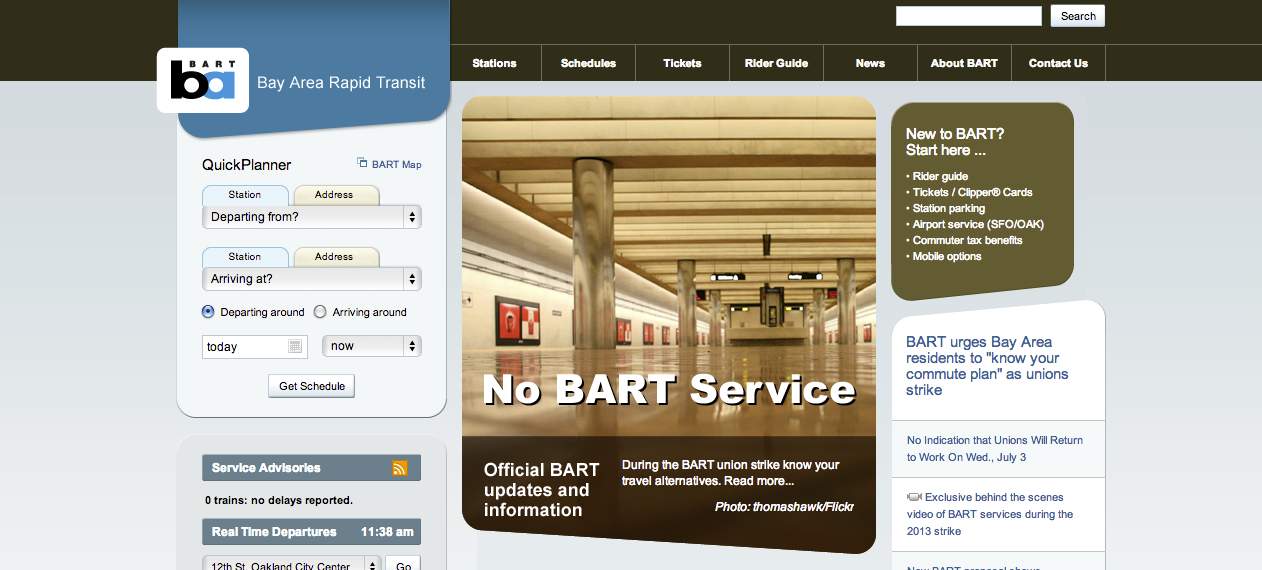Select the Arriving around radio button
This screenshot has width=1262, height=570.
pos(320,312)
